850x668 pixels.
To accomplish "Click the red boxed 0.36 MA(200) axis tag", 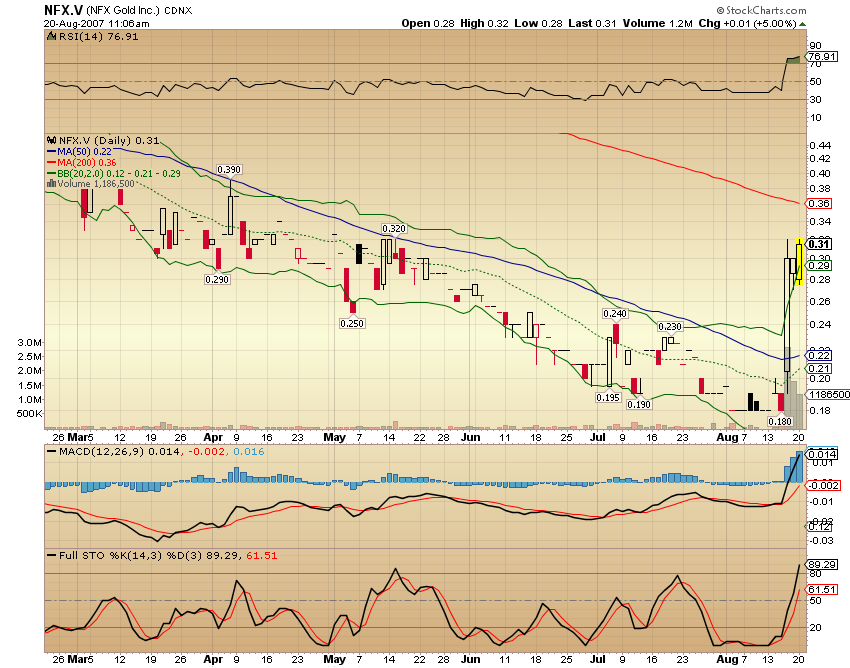I will coord(819,203).
